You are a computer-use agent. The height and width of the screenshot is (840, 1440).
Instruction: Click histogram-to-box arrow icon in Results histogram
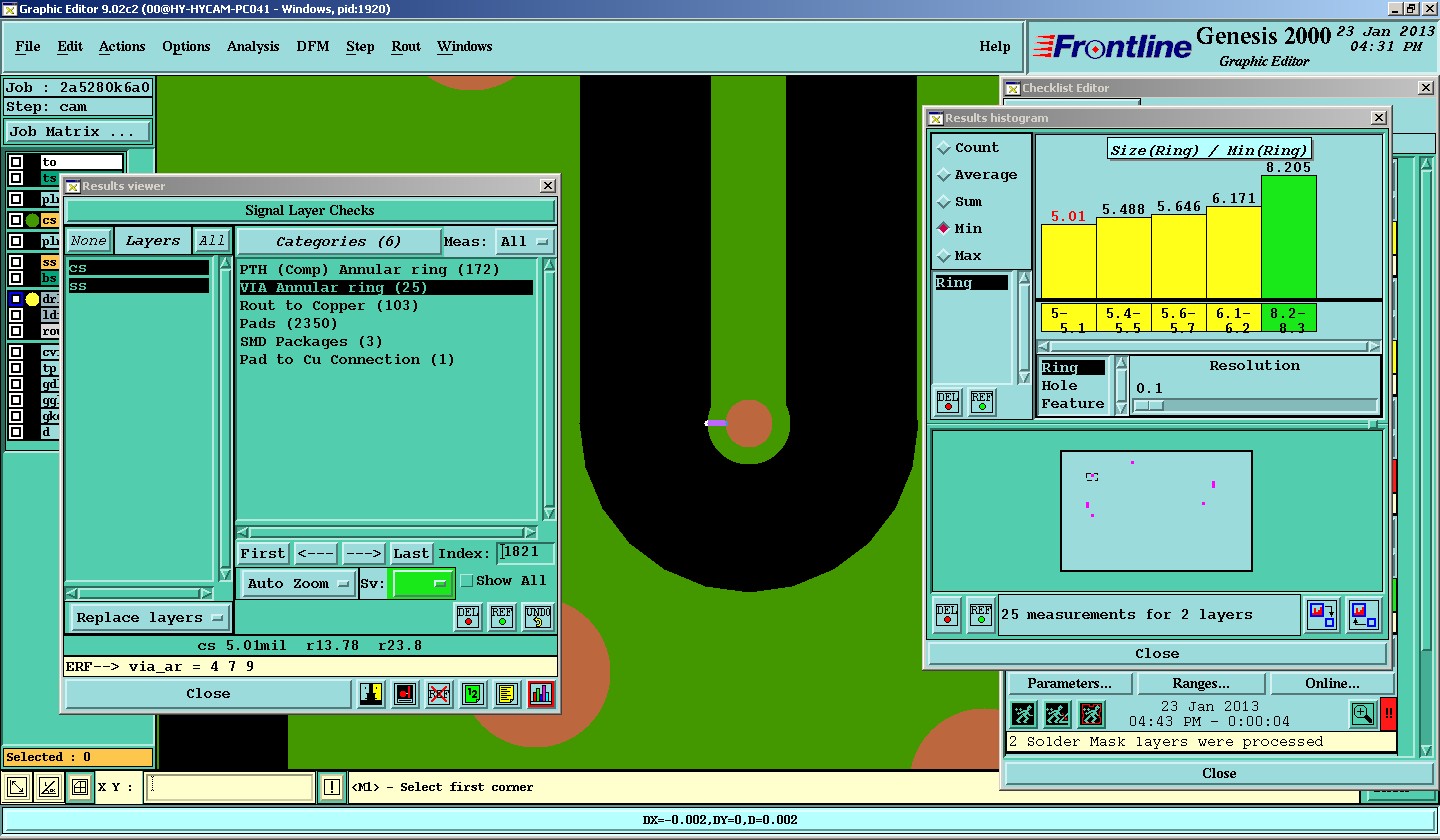(1322, 614)
